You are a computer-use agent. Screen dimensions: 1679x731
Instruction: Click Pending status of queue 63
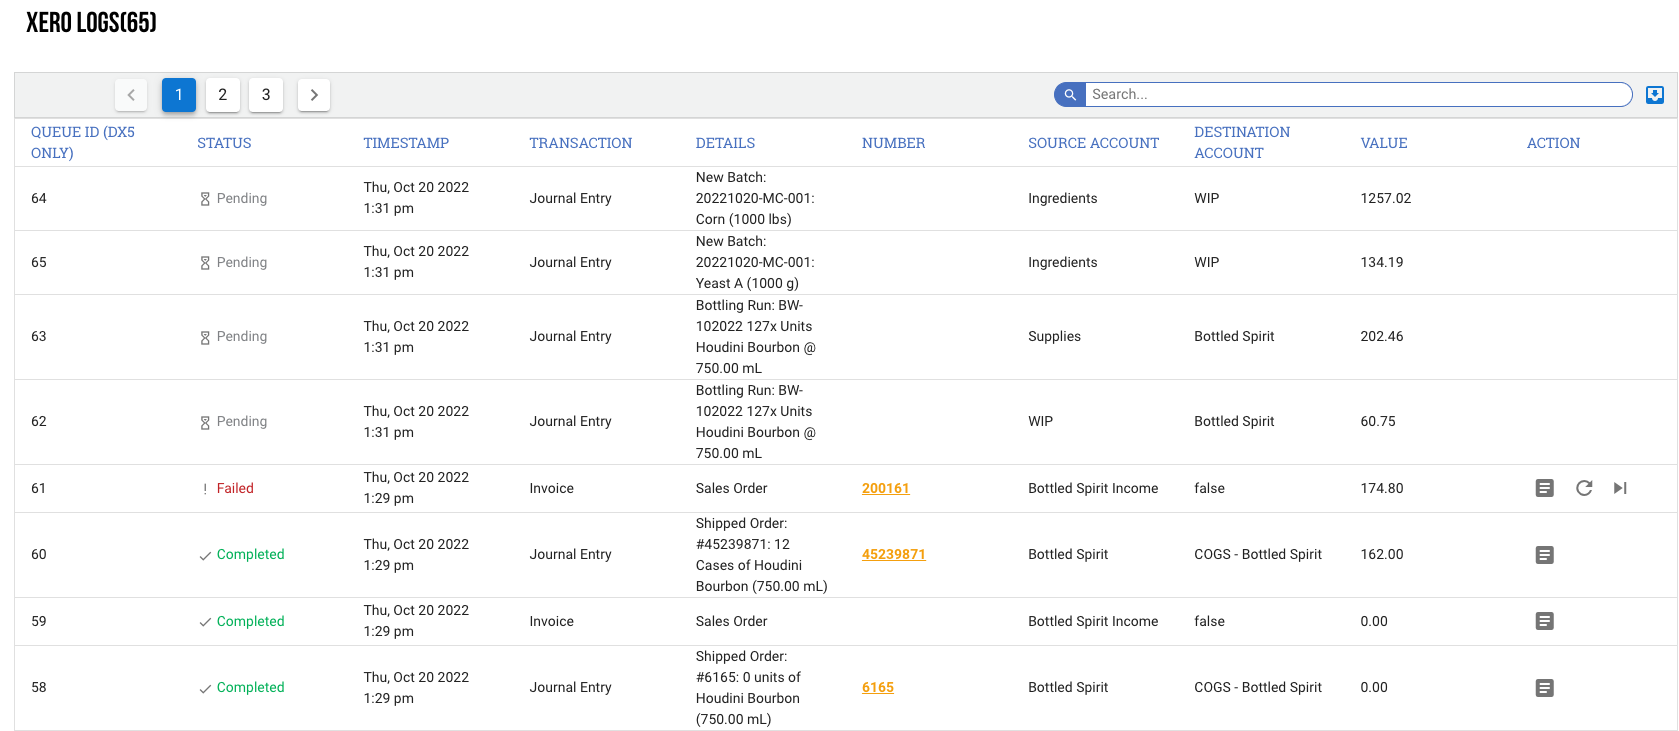(233, 336)
